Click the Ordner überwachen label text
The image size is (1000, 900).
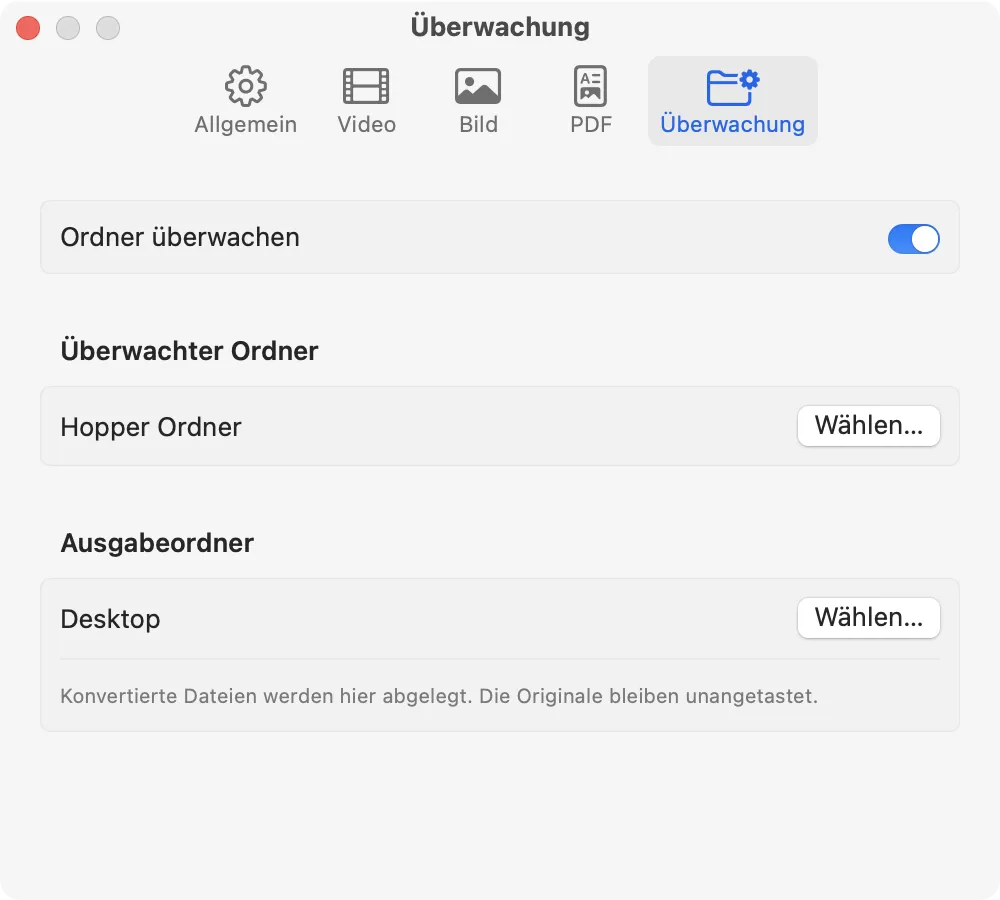tap(180, 238)
